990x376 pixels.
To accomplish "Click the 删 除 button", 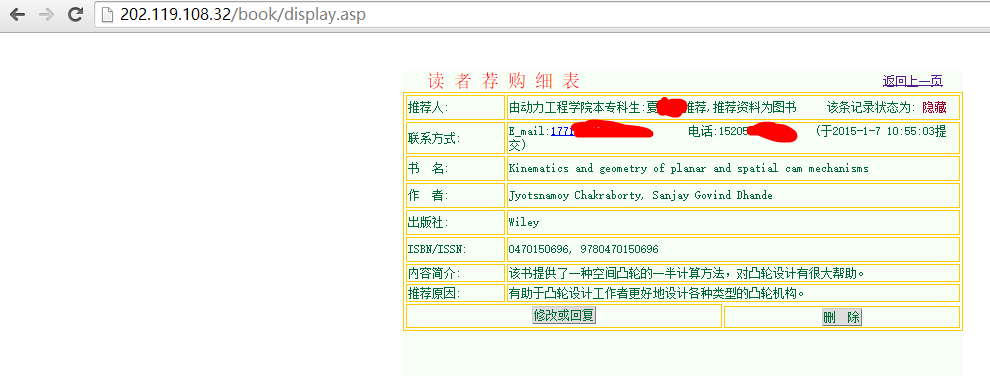I will click(x=842, y=317).
